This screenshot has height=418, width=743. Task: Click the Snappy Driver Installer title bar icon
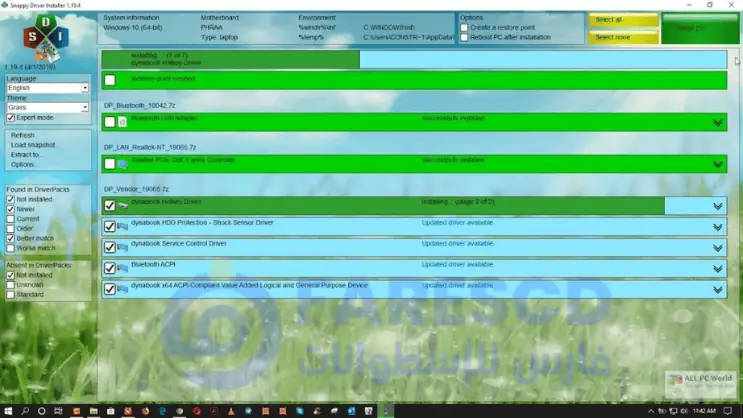click(5, 5)
